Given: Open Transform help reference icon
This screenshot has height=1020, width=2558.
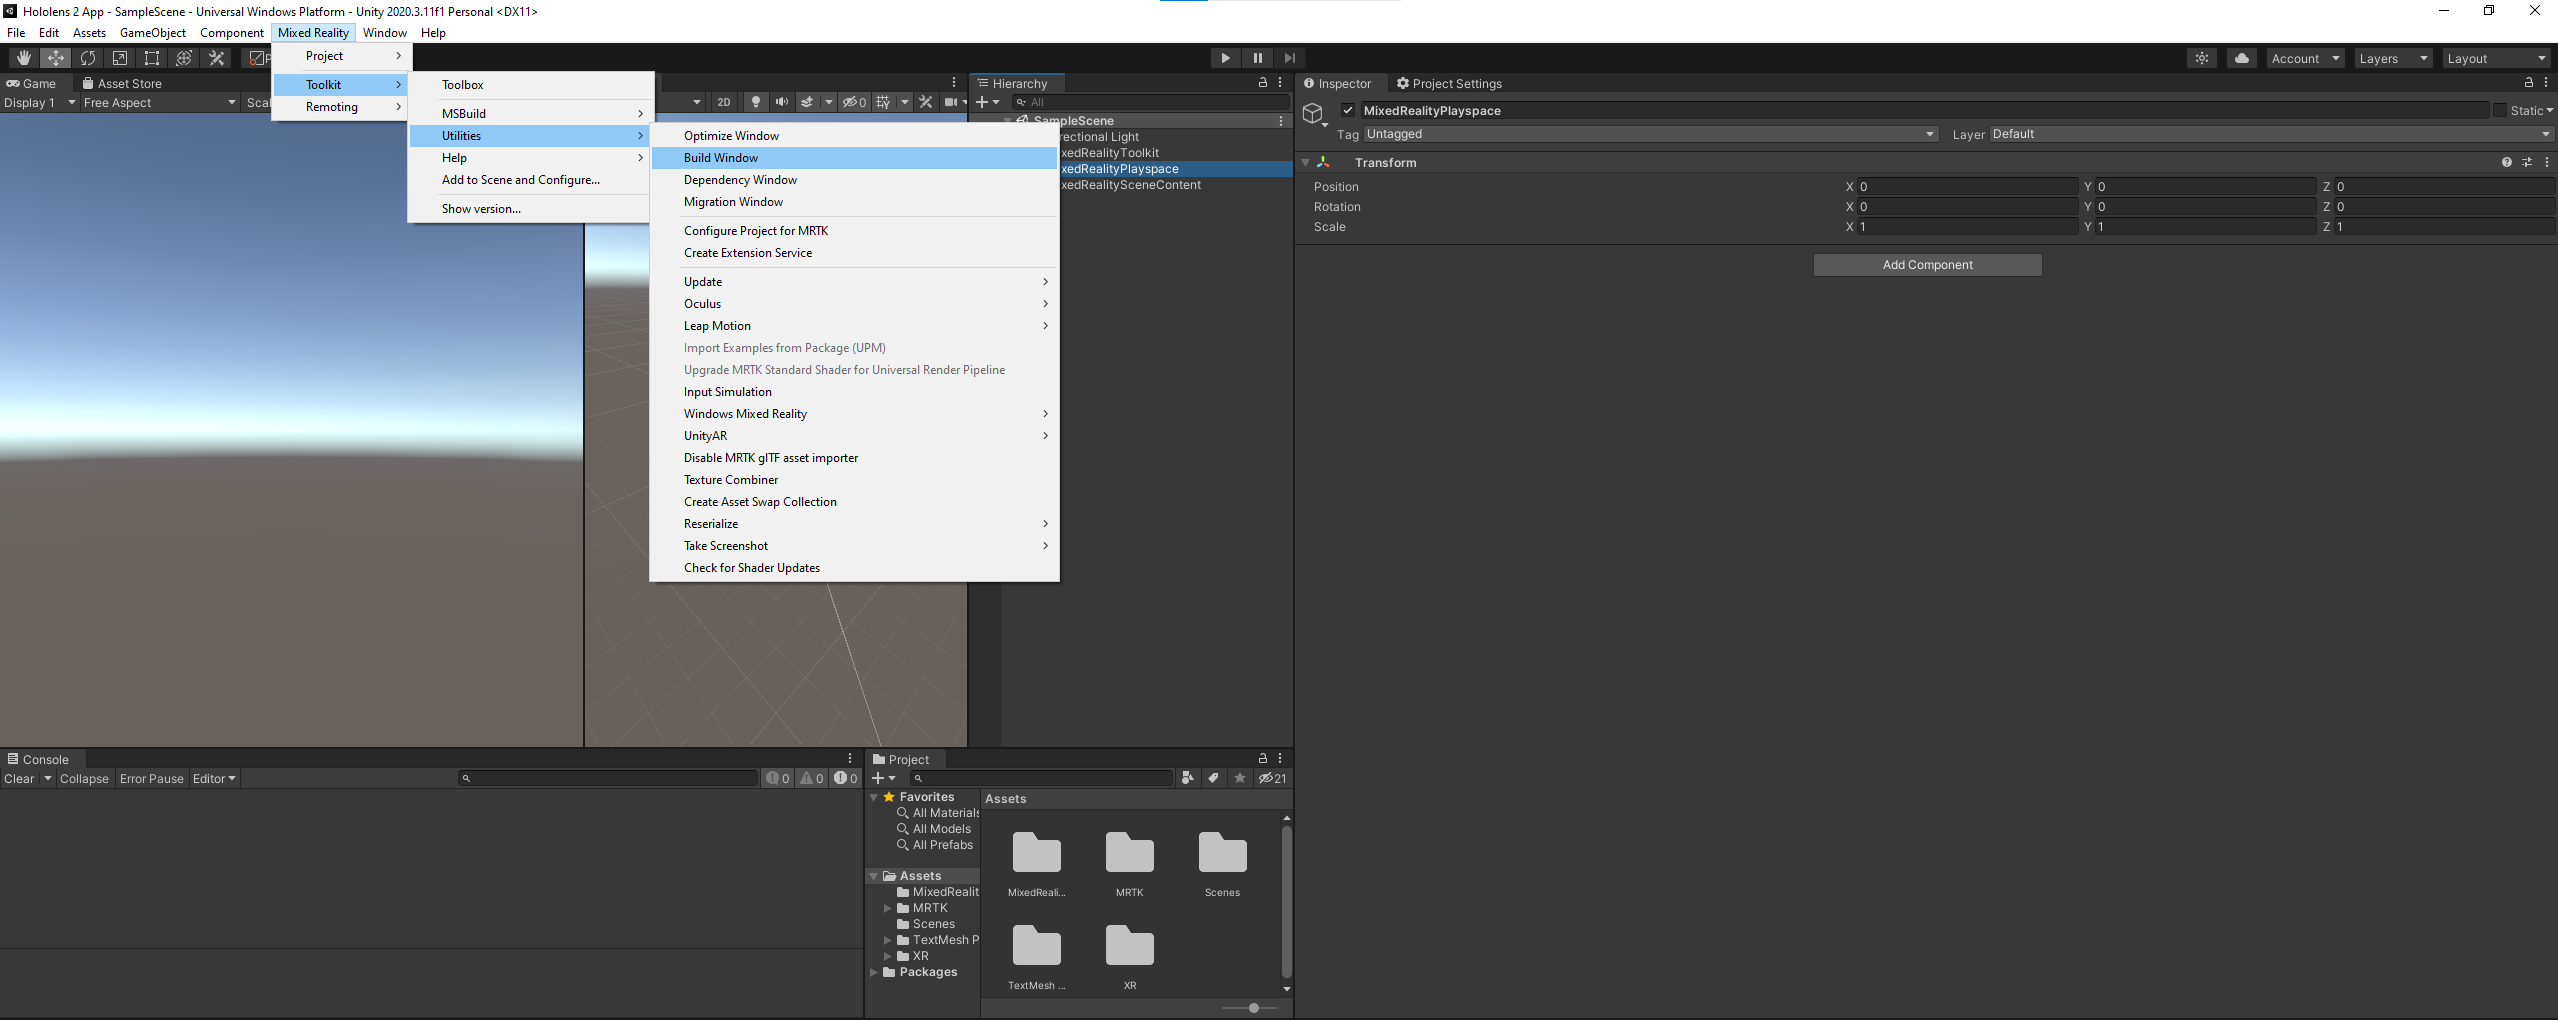Looking at the screenshot, I should (x=2507, y=162).
